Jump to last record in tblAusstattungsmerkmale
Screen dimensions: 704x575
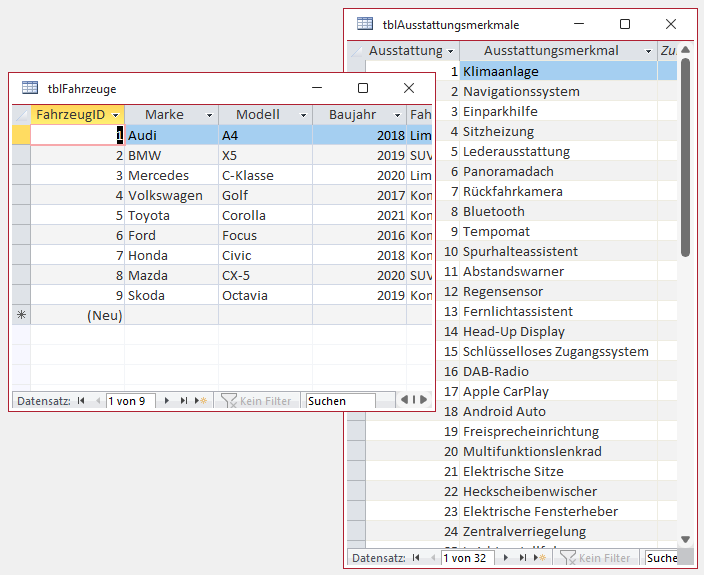(x=522, y=558)
